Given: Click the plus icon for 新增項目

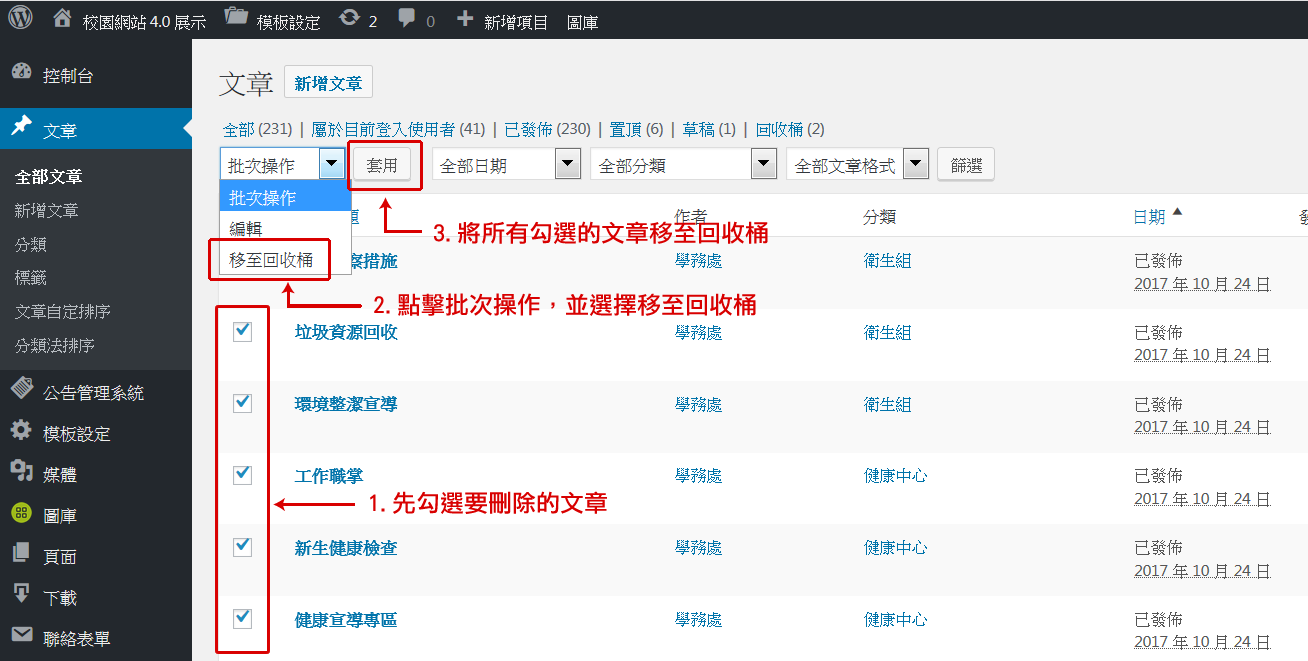Looking at the screenshot, I should coord(465,19).
